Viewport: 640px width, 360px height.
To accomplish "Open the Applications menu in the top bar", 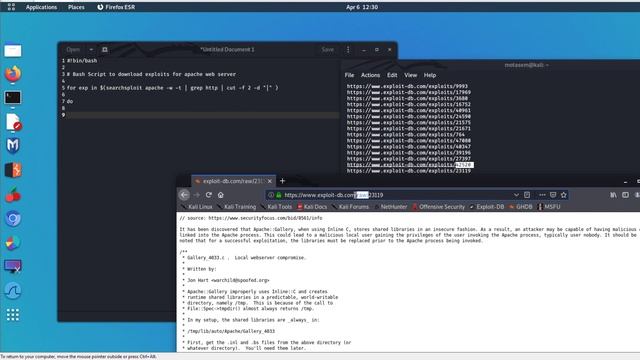I will [41, 7].
